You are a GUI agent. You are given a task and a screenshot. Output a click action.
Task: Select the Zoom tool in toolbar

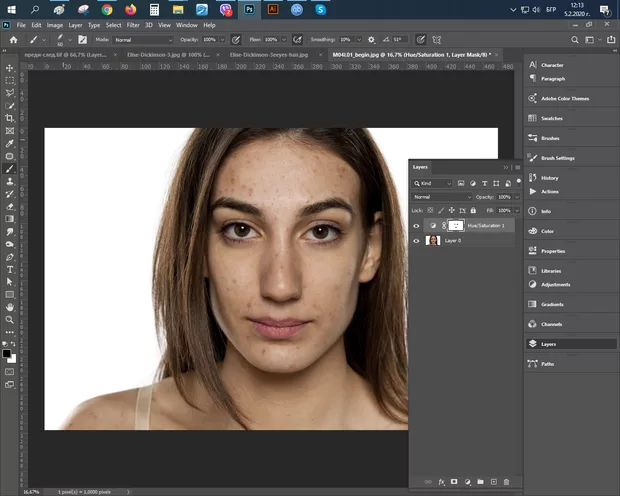click(x=9, y=320)
